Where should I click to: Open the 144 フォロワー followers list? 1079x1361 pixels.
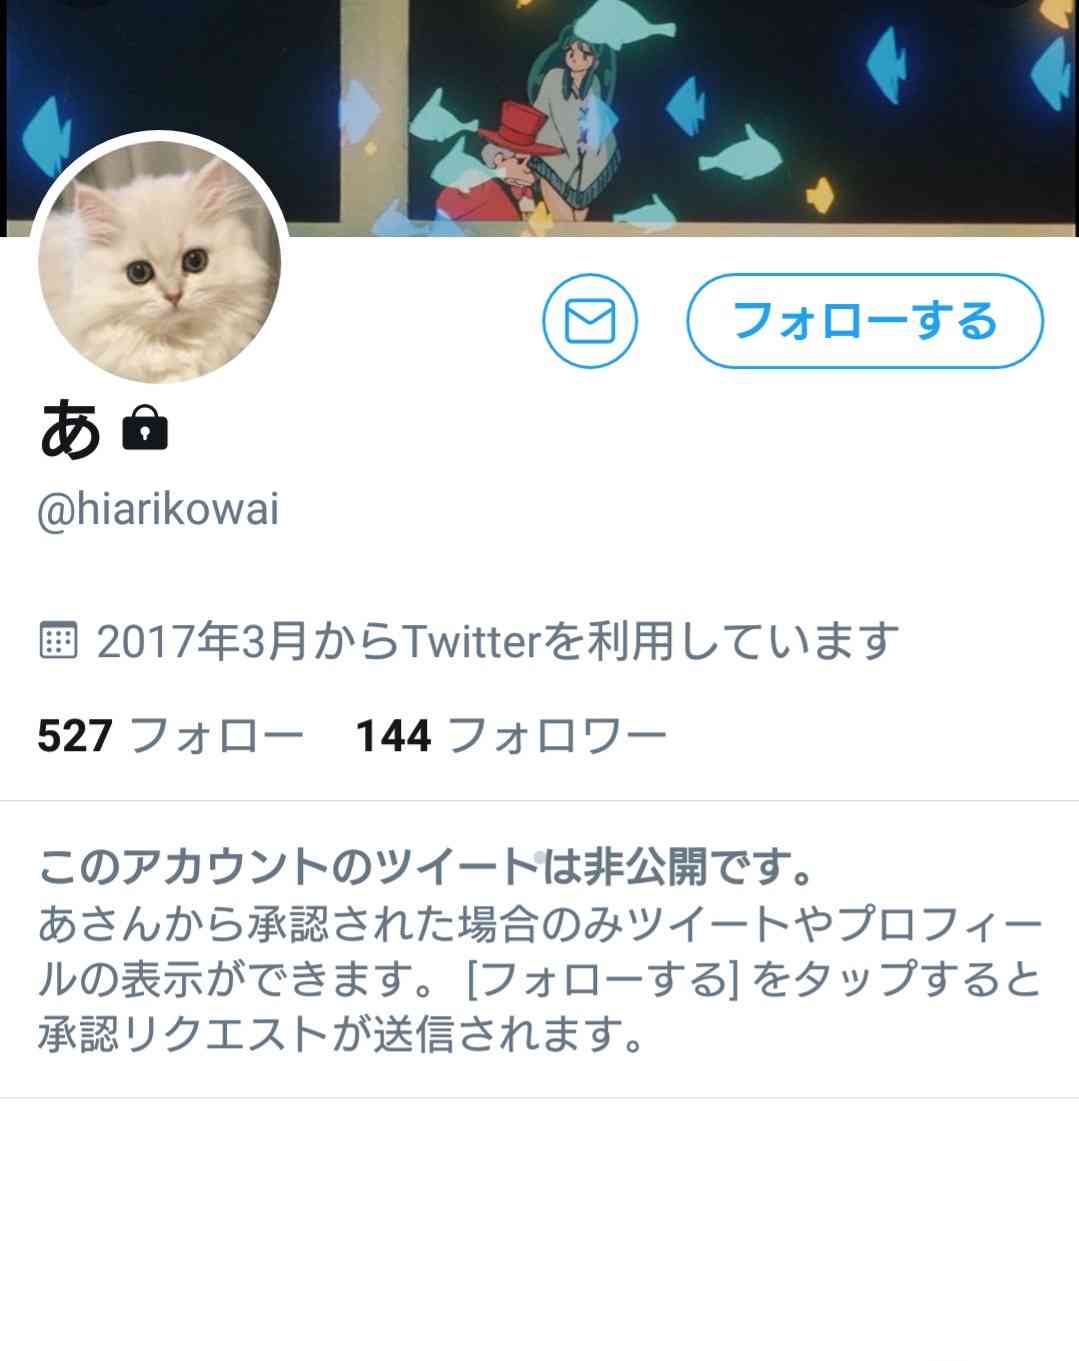(511, 736)
